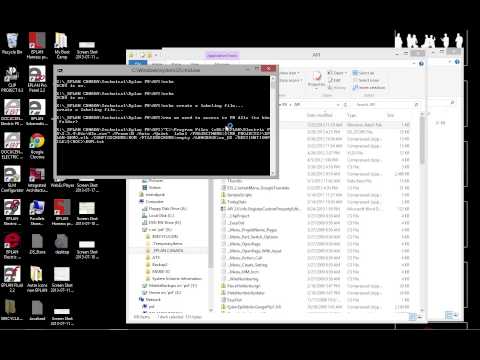Open the EPLAN Fluid 2.2 shortcut

(12, 279)
